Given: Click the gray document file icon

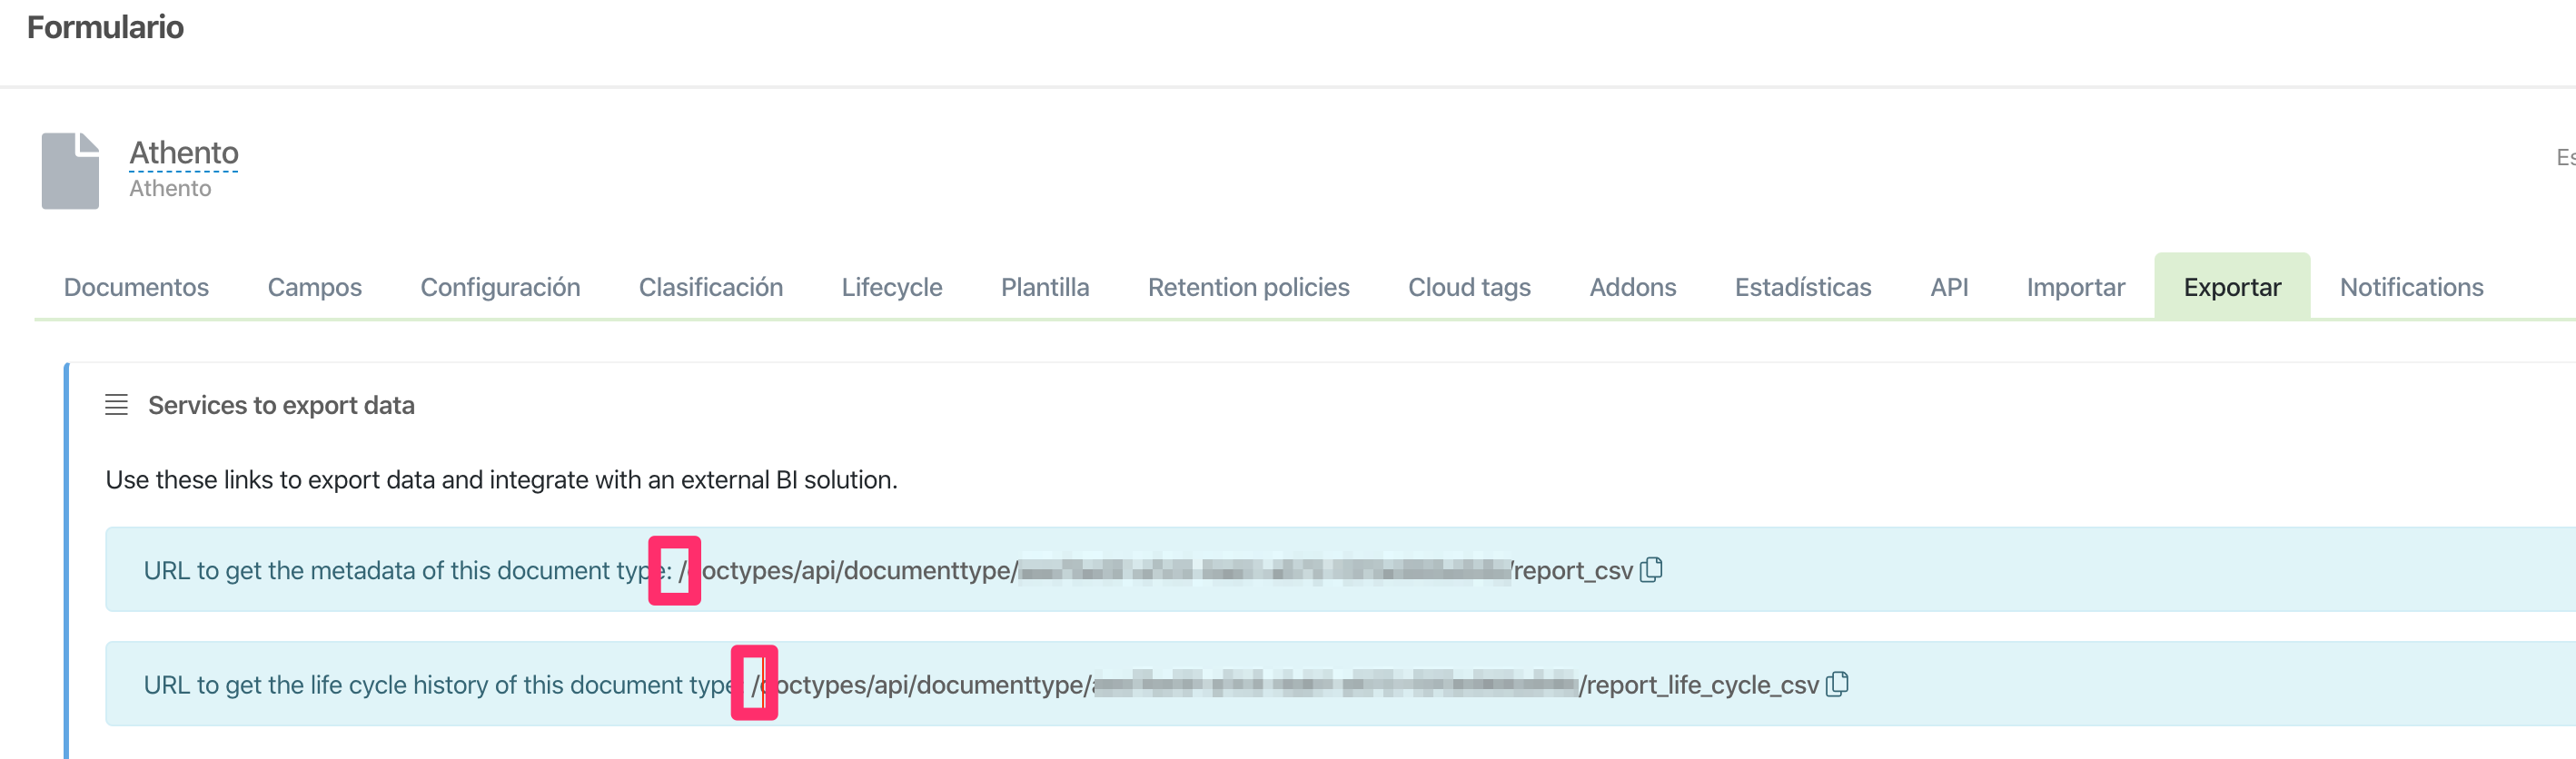Looking at the screenshot, I should (x=70, y=170).
